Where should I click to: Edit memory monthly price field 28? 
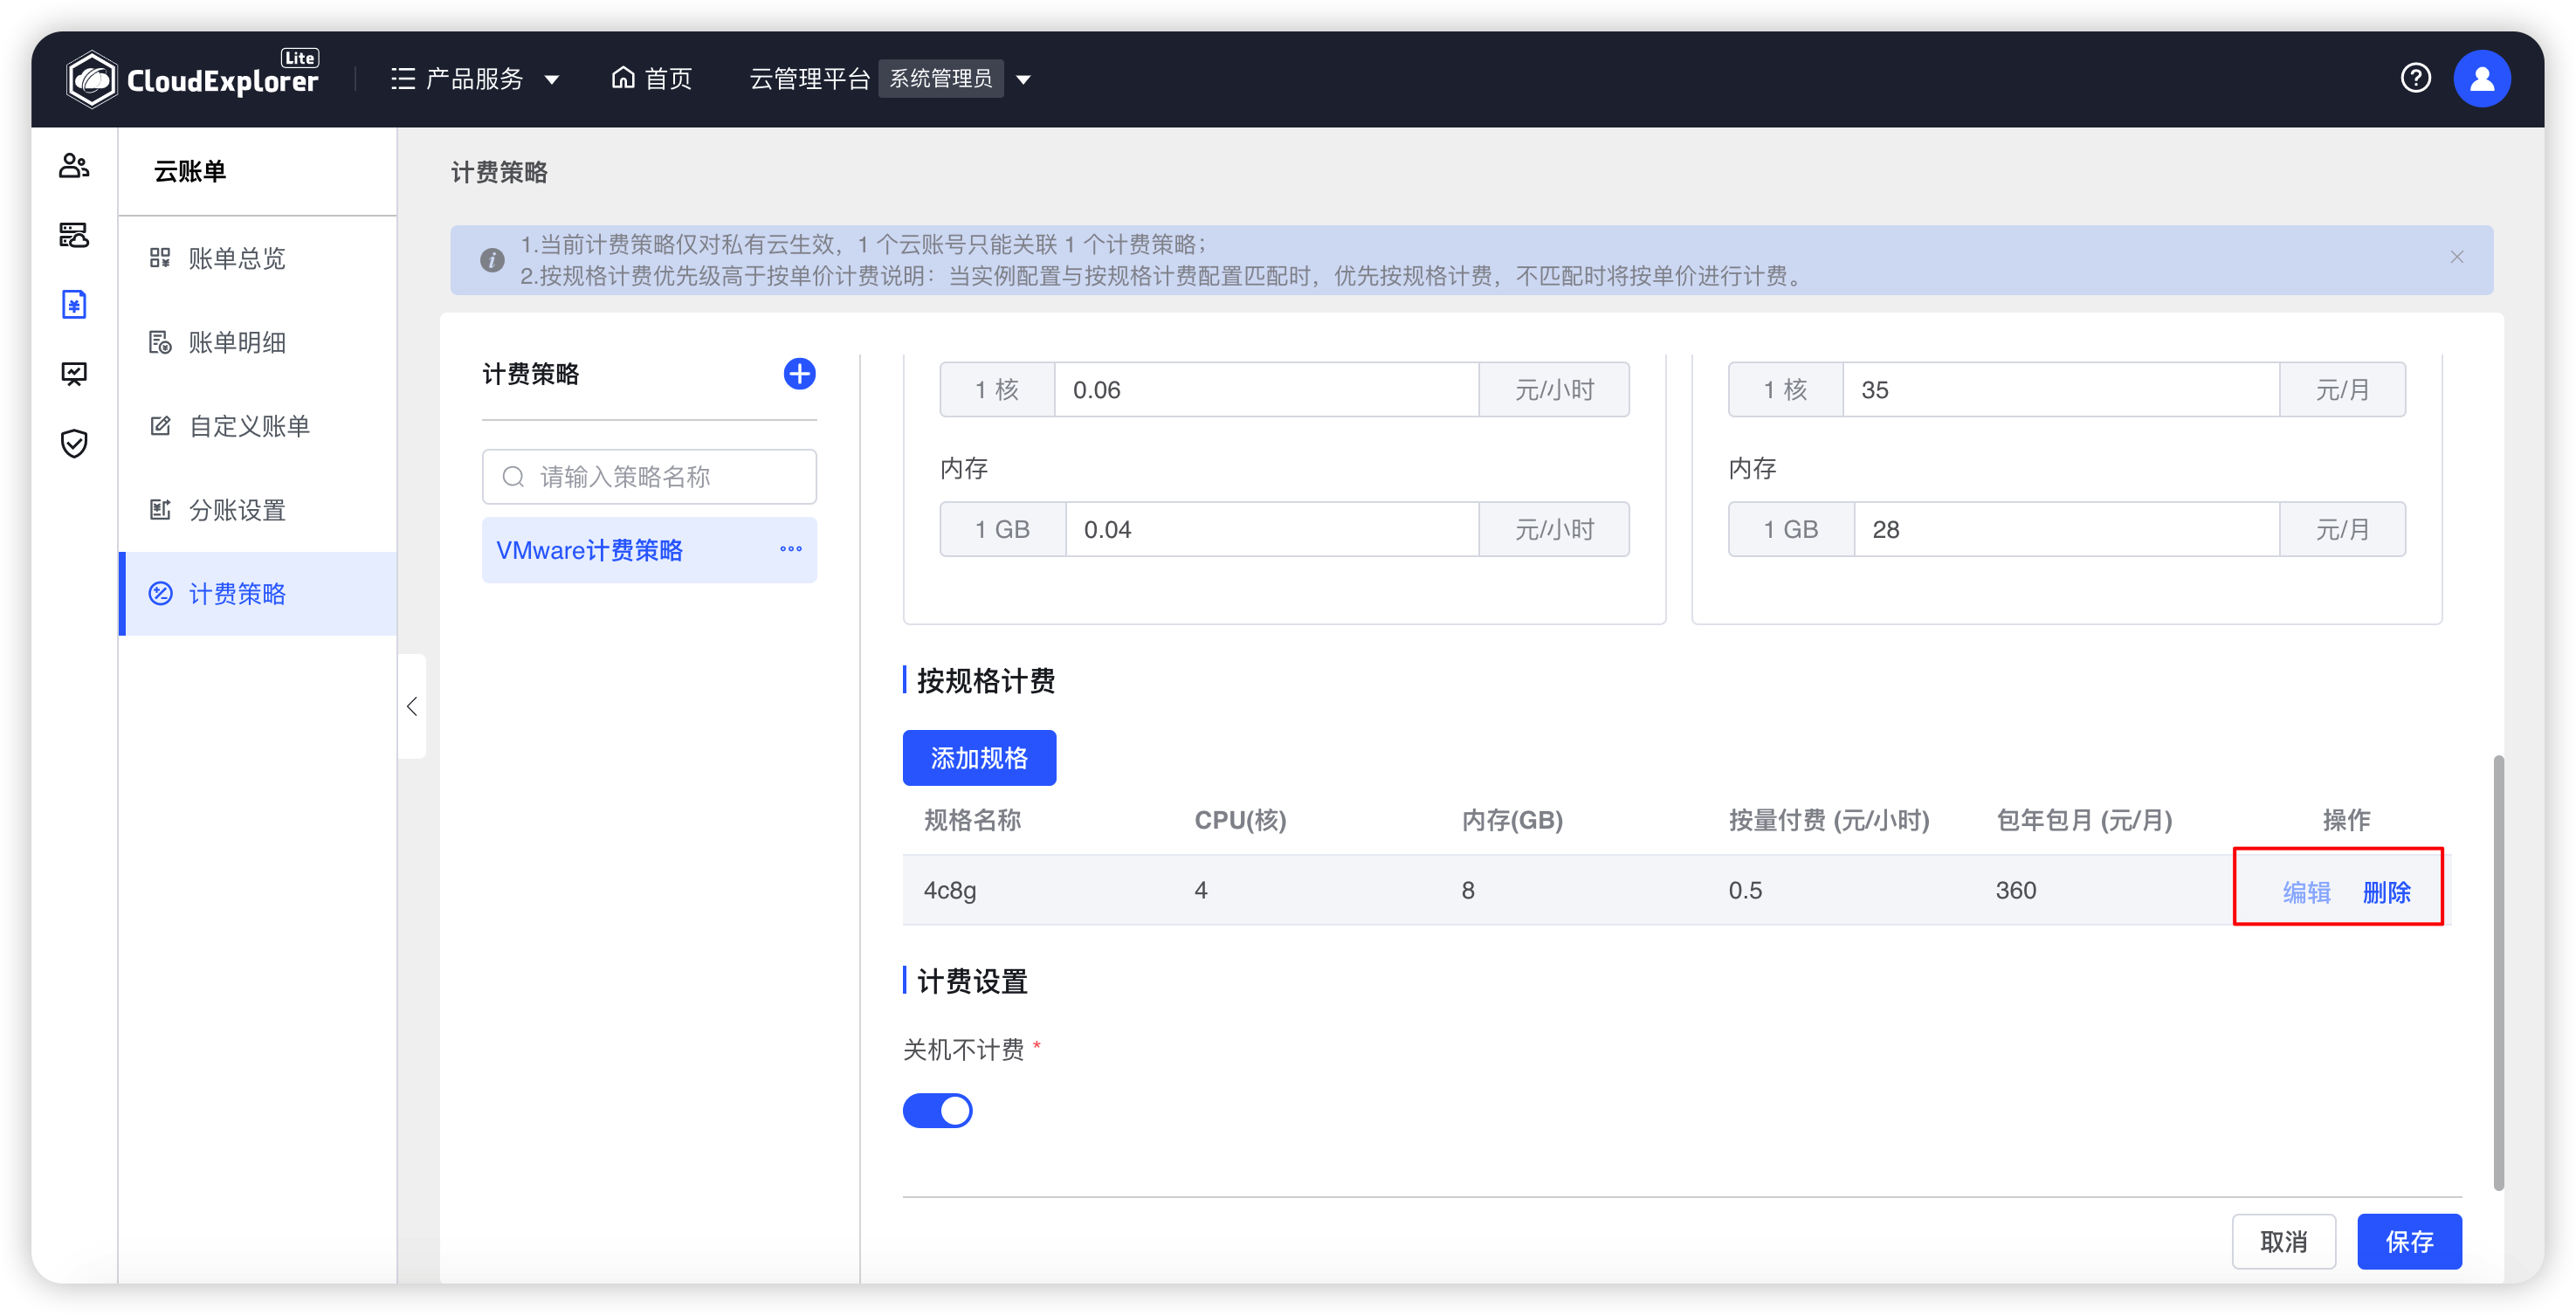click(2066, 530)
